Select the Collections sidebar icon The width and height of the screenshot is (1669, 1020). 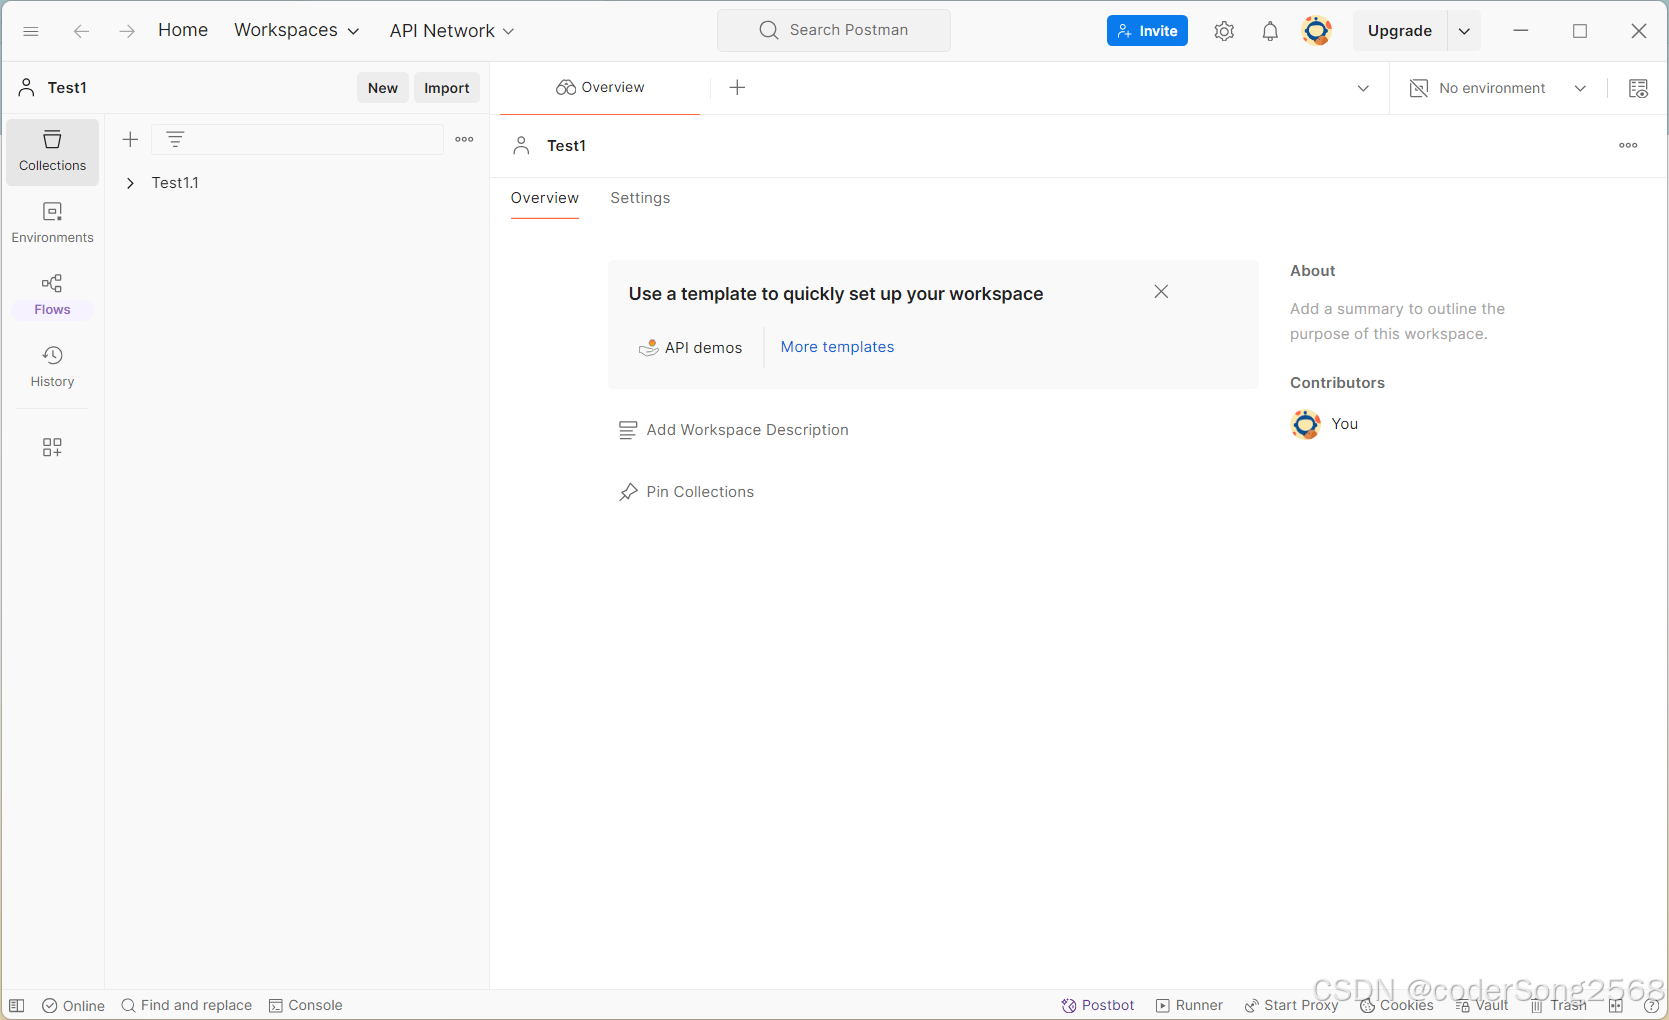click(52, 152)
